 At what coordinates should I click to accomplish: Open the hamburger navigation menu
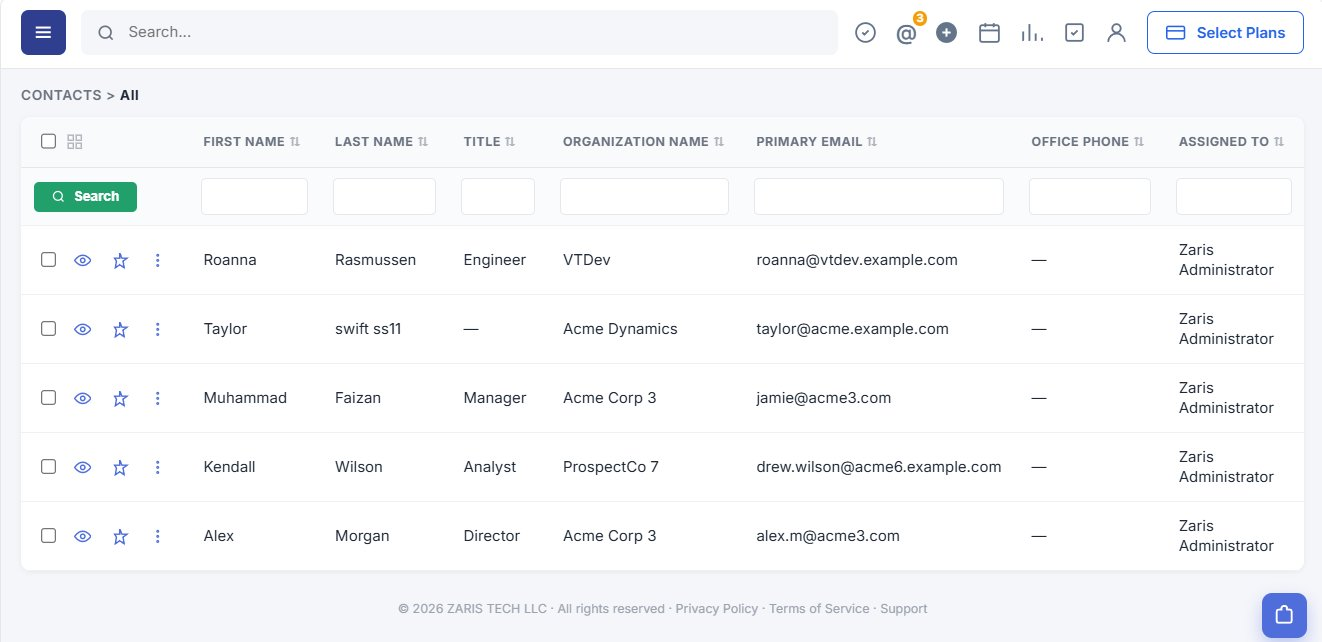click(x=43, y=32)
